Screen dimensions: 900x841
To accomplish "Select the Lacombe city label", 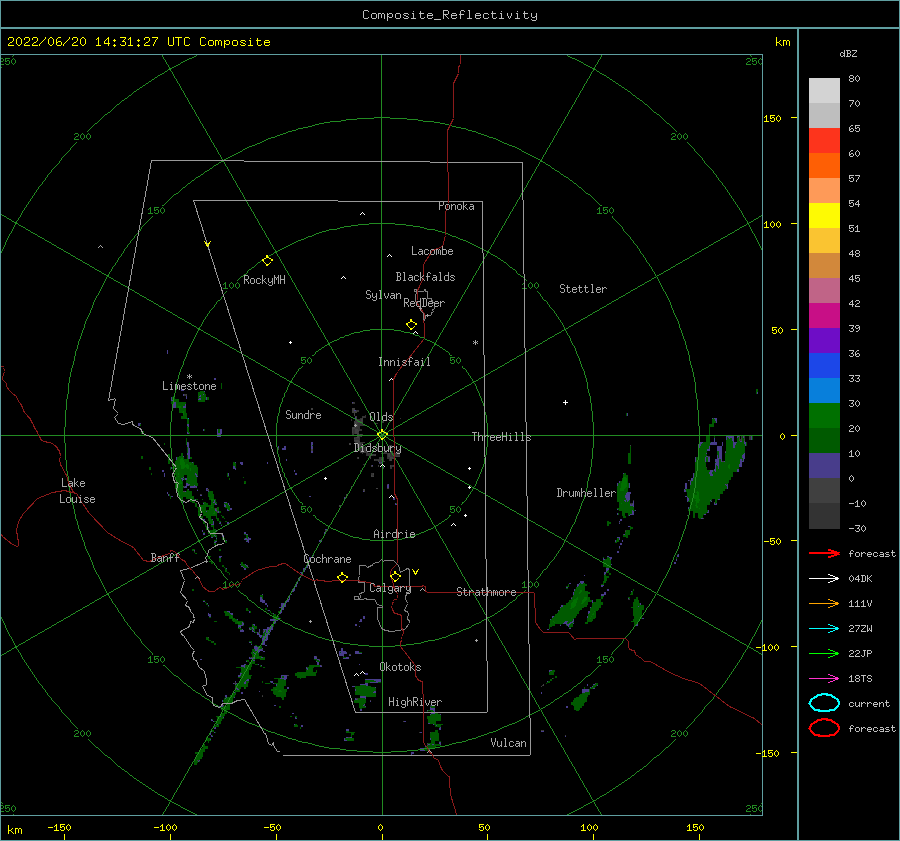I will [x=432, y=251].
